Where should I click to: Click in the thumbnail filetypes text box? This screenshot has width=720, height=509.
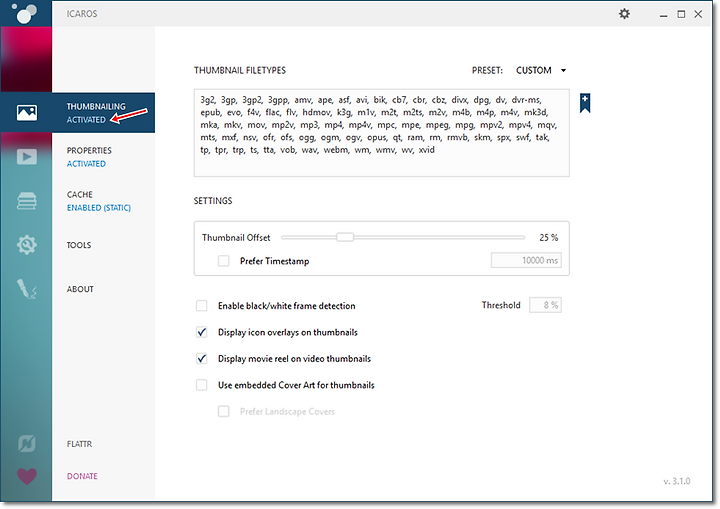click(382, 133)
